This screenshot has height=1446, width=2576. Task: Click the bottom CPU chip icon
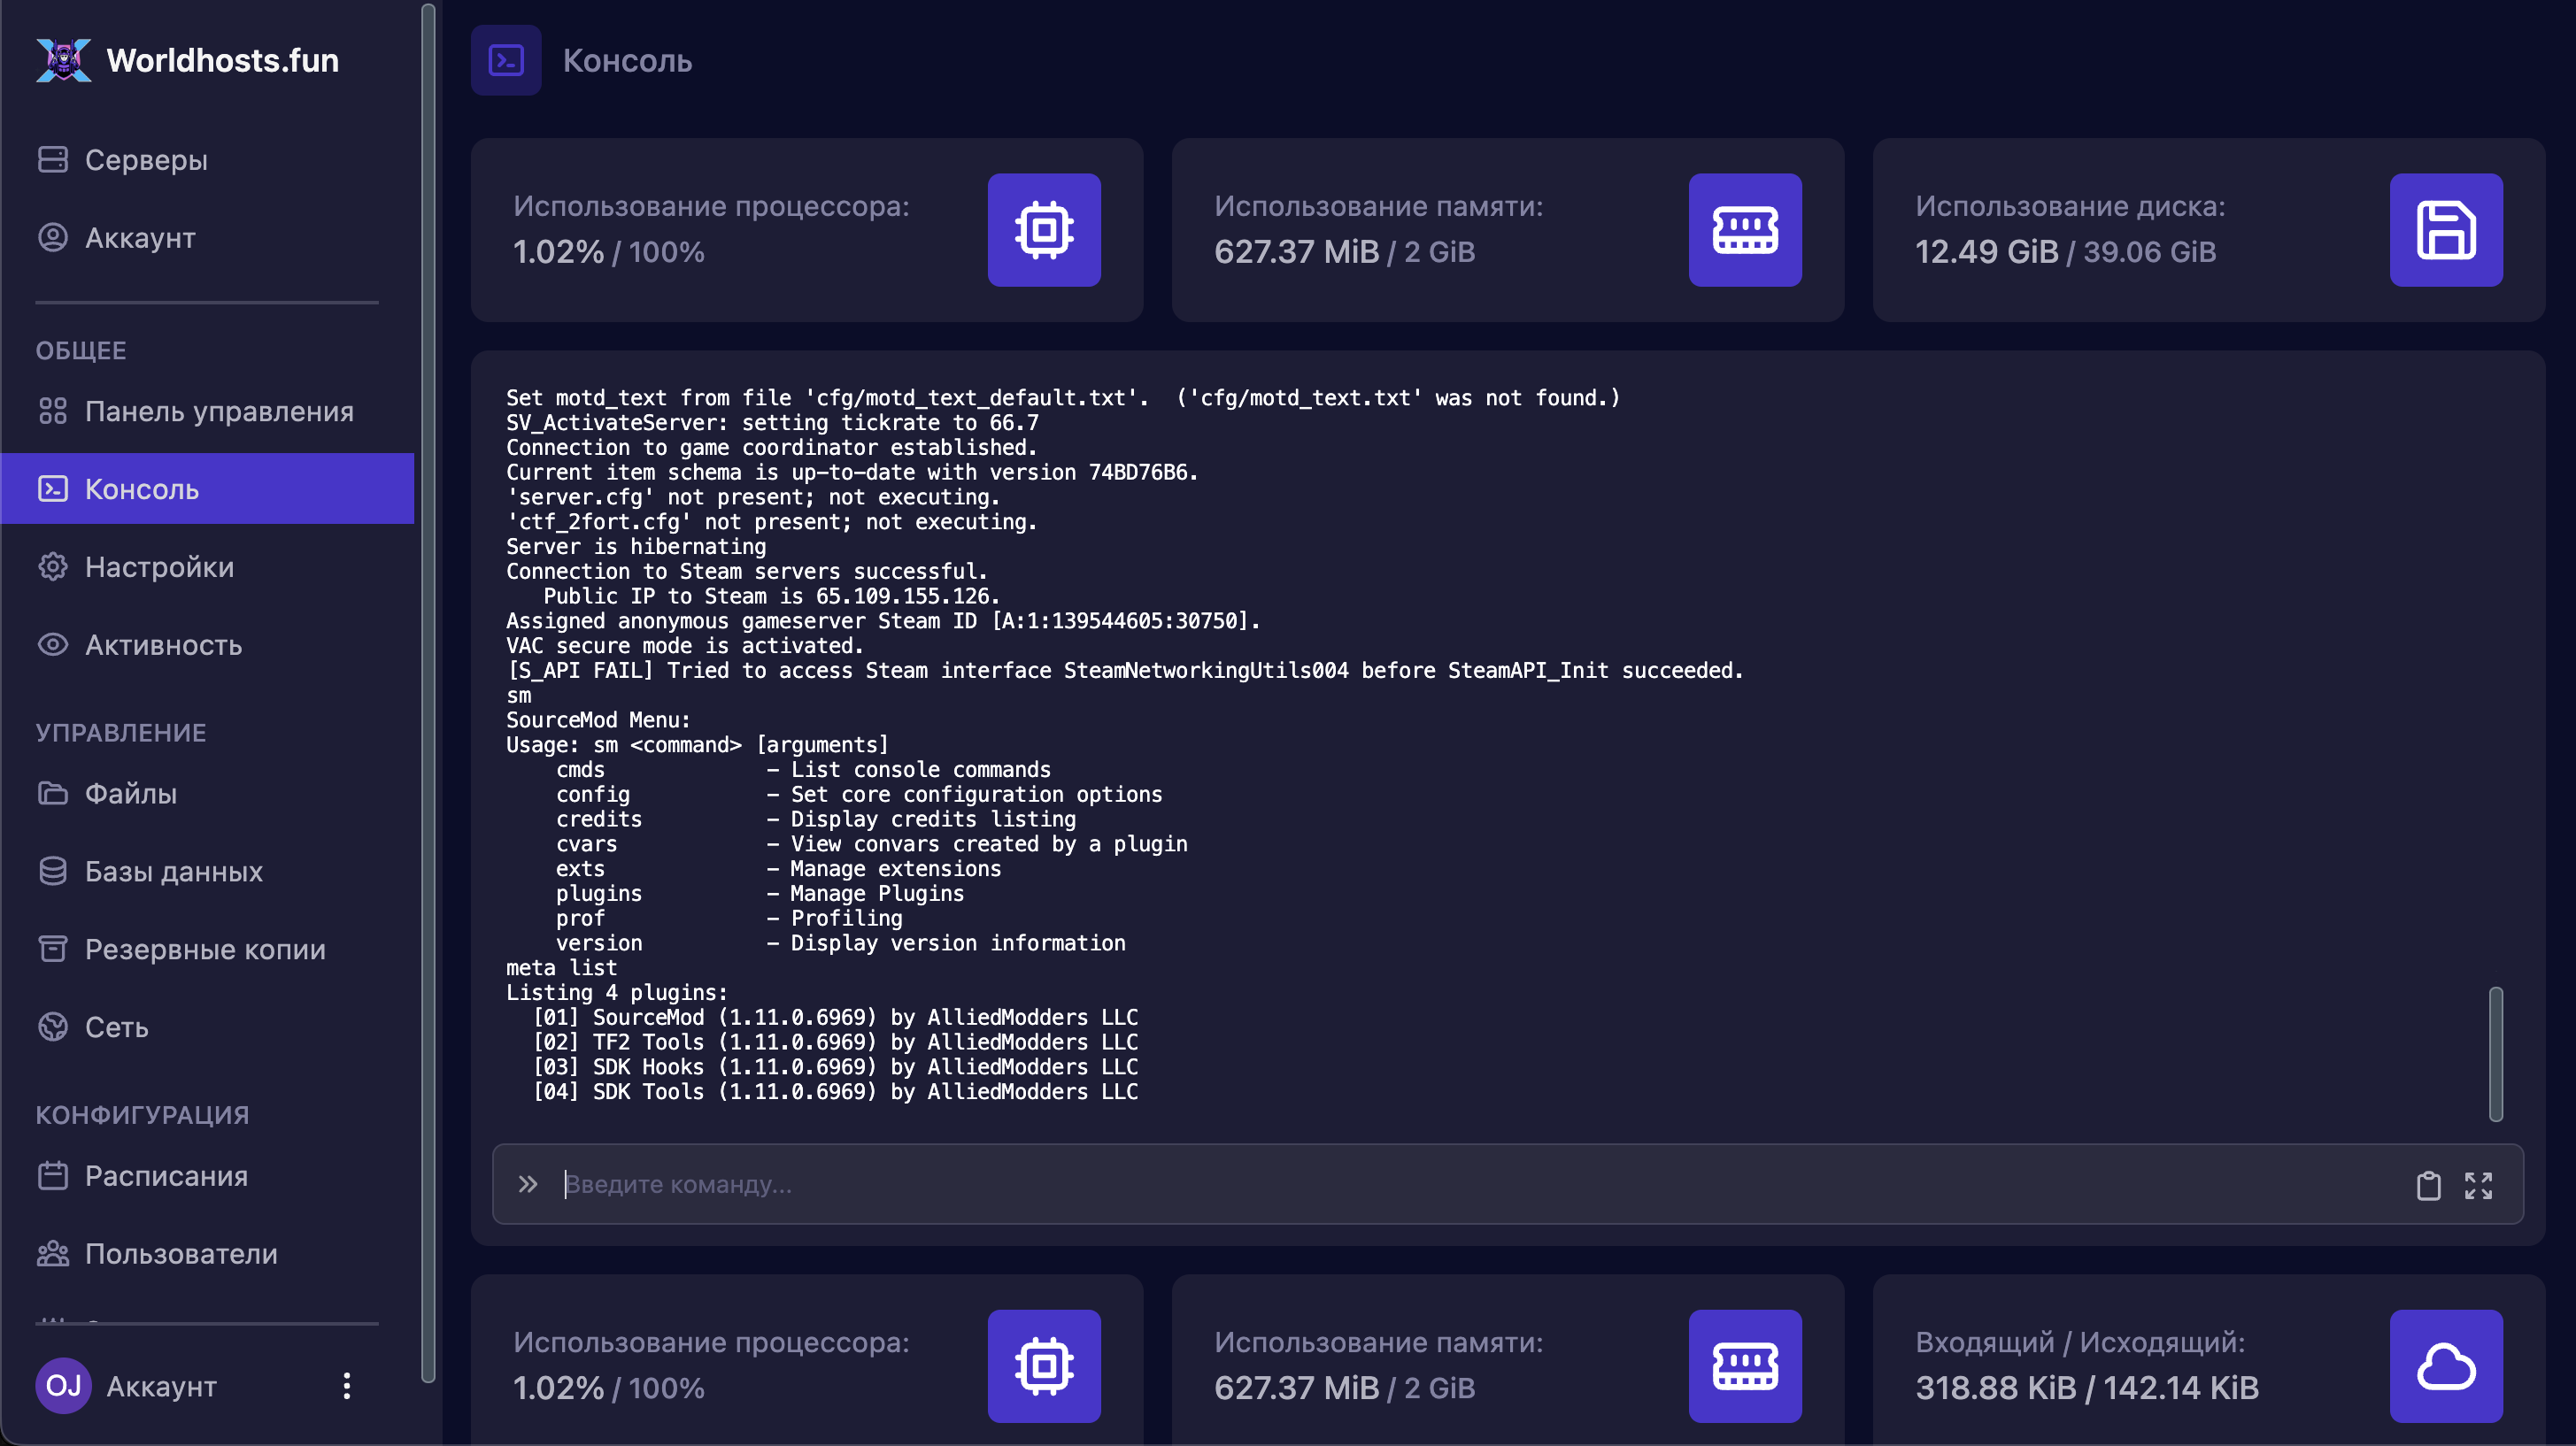click(x=1044, y=1366)
